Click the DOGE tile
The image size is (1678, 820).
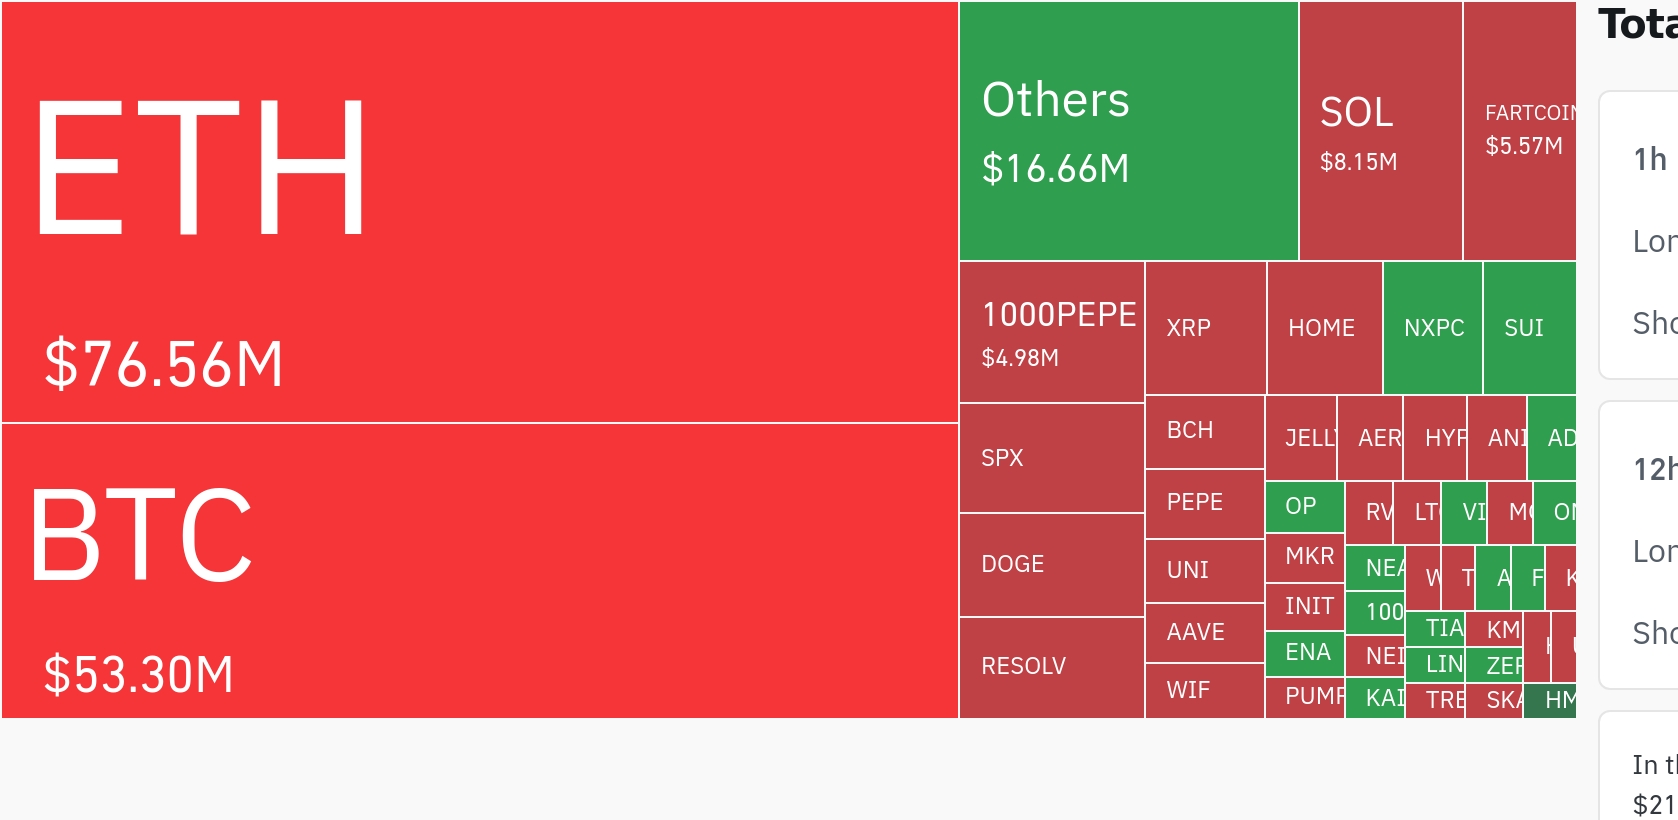click(x=1052, y=565)
